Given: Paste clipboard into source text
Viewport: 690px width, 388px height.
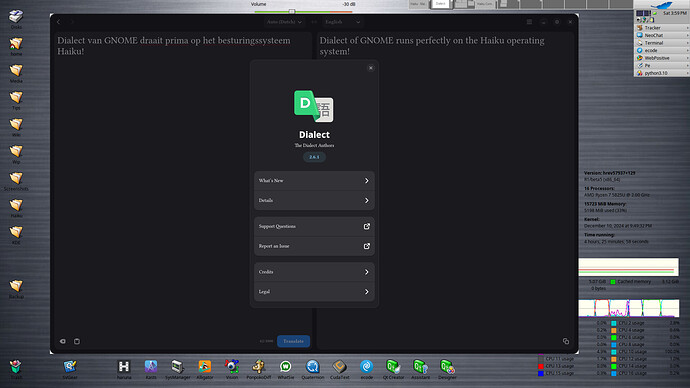Looking at the screenshot, I should coord(77,341).
